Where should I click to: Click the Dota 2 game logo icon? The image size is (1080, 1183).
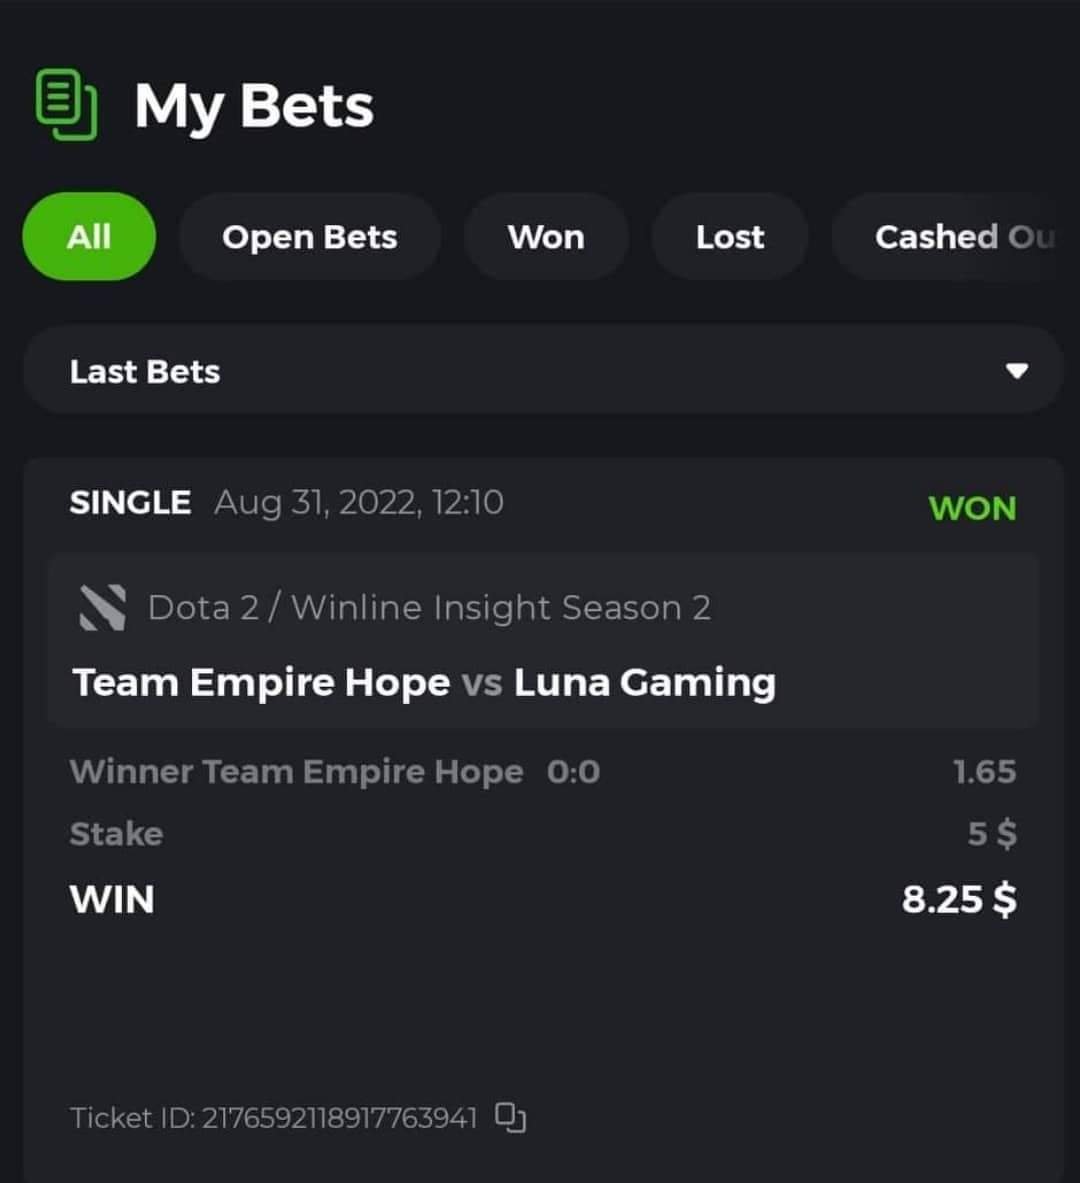click(103, 607)
